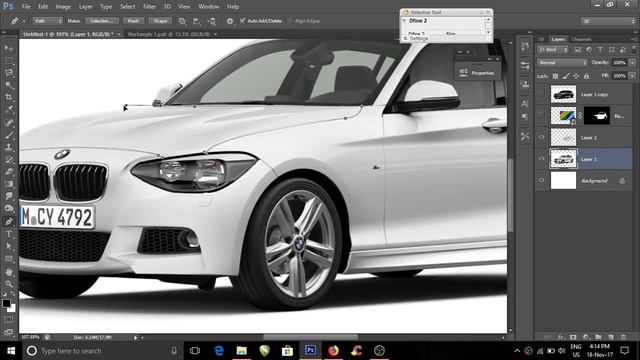Switch to the Channels tab
The height and width of the screenshot is (360, 640).
(581, 39)
